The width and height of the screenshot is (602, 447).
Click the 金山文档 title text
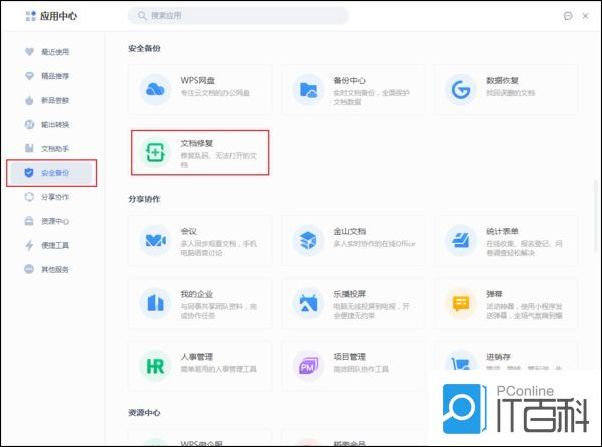(349, 231)
